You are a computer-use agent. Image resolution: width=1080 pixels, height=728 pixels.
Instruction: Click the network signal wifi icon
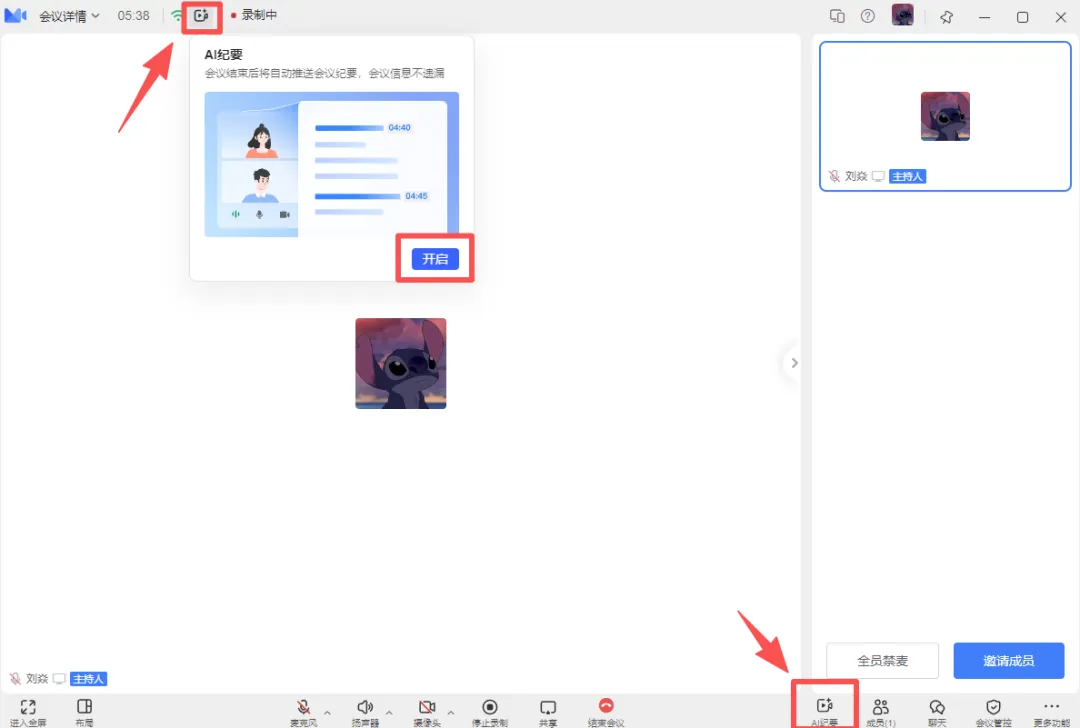coord(177,15)
